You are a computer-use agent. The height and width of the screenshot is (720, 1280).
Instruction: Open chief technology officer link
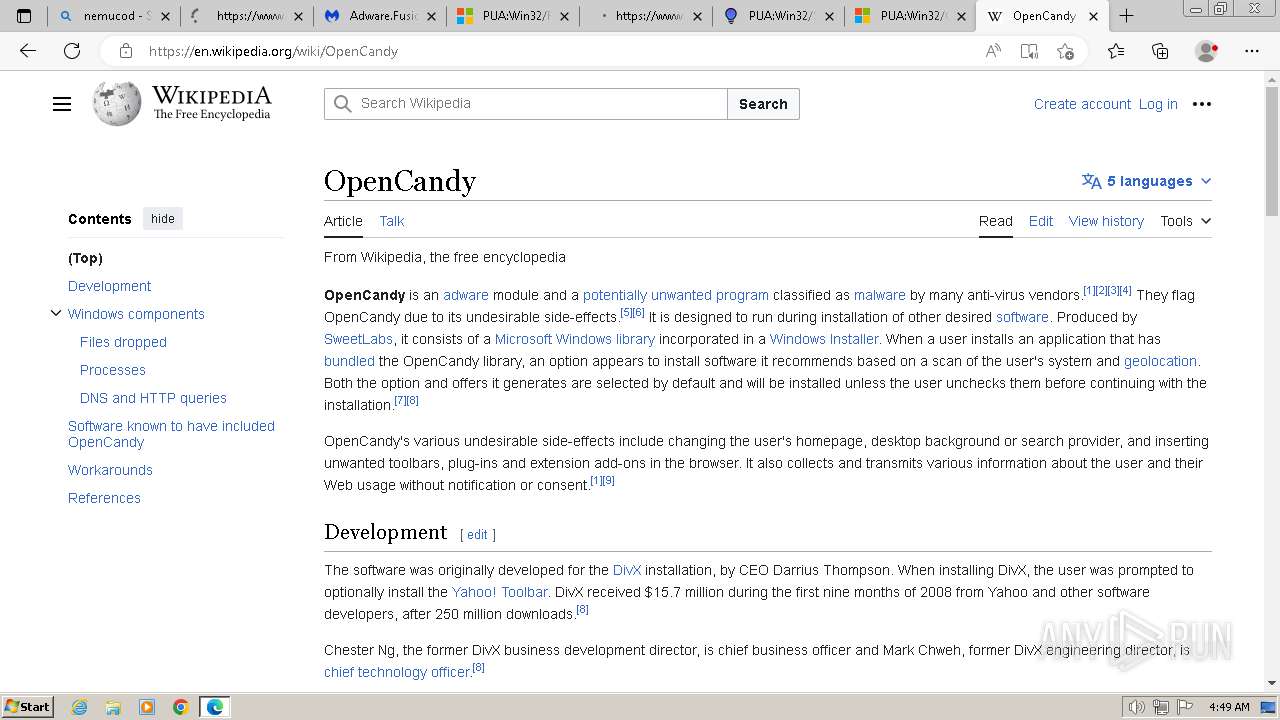click(397, 672)
